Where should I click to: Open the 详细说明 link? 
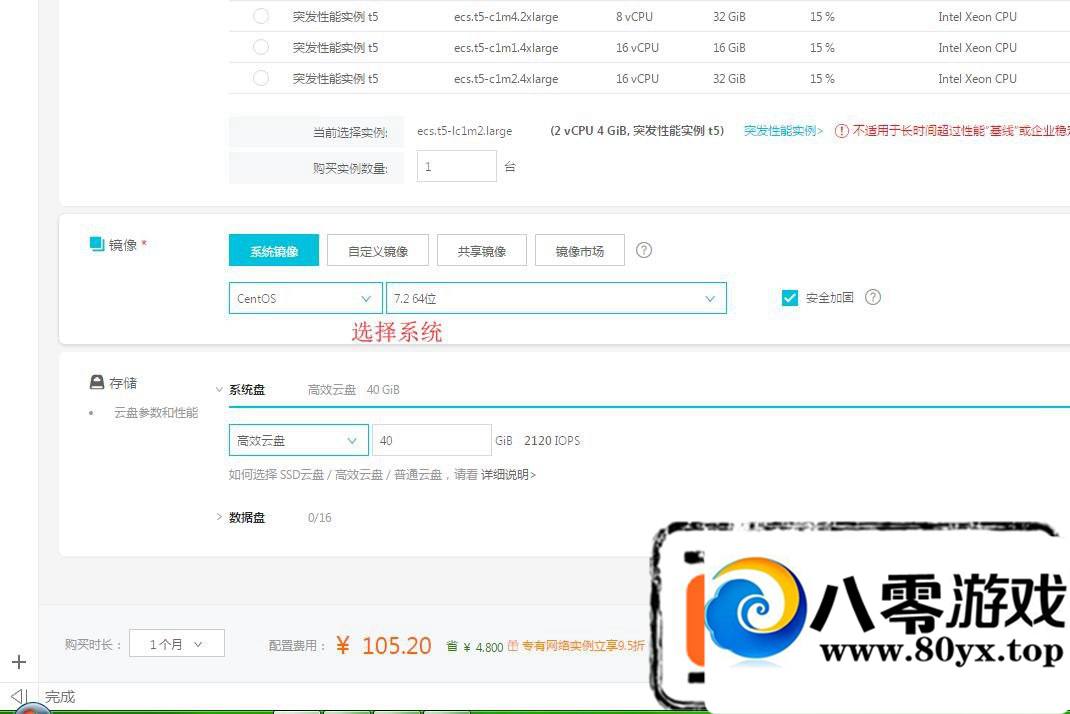tap(508, 475)
